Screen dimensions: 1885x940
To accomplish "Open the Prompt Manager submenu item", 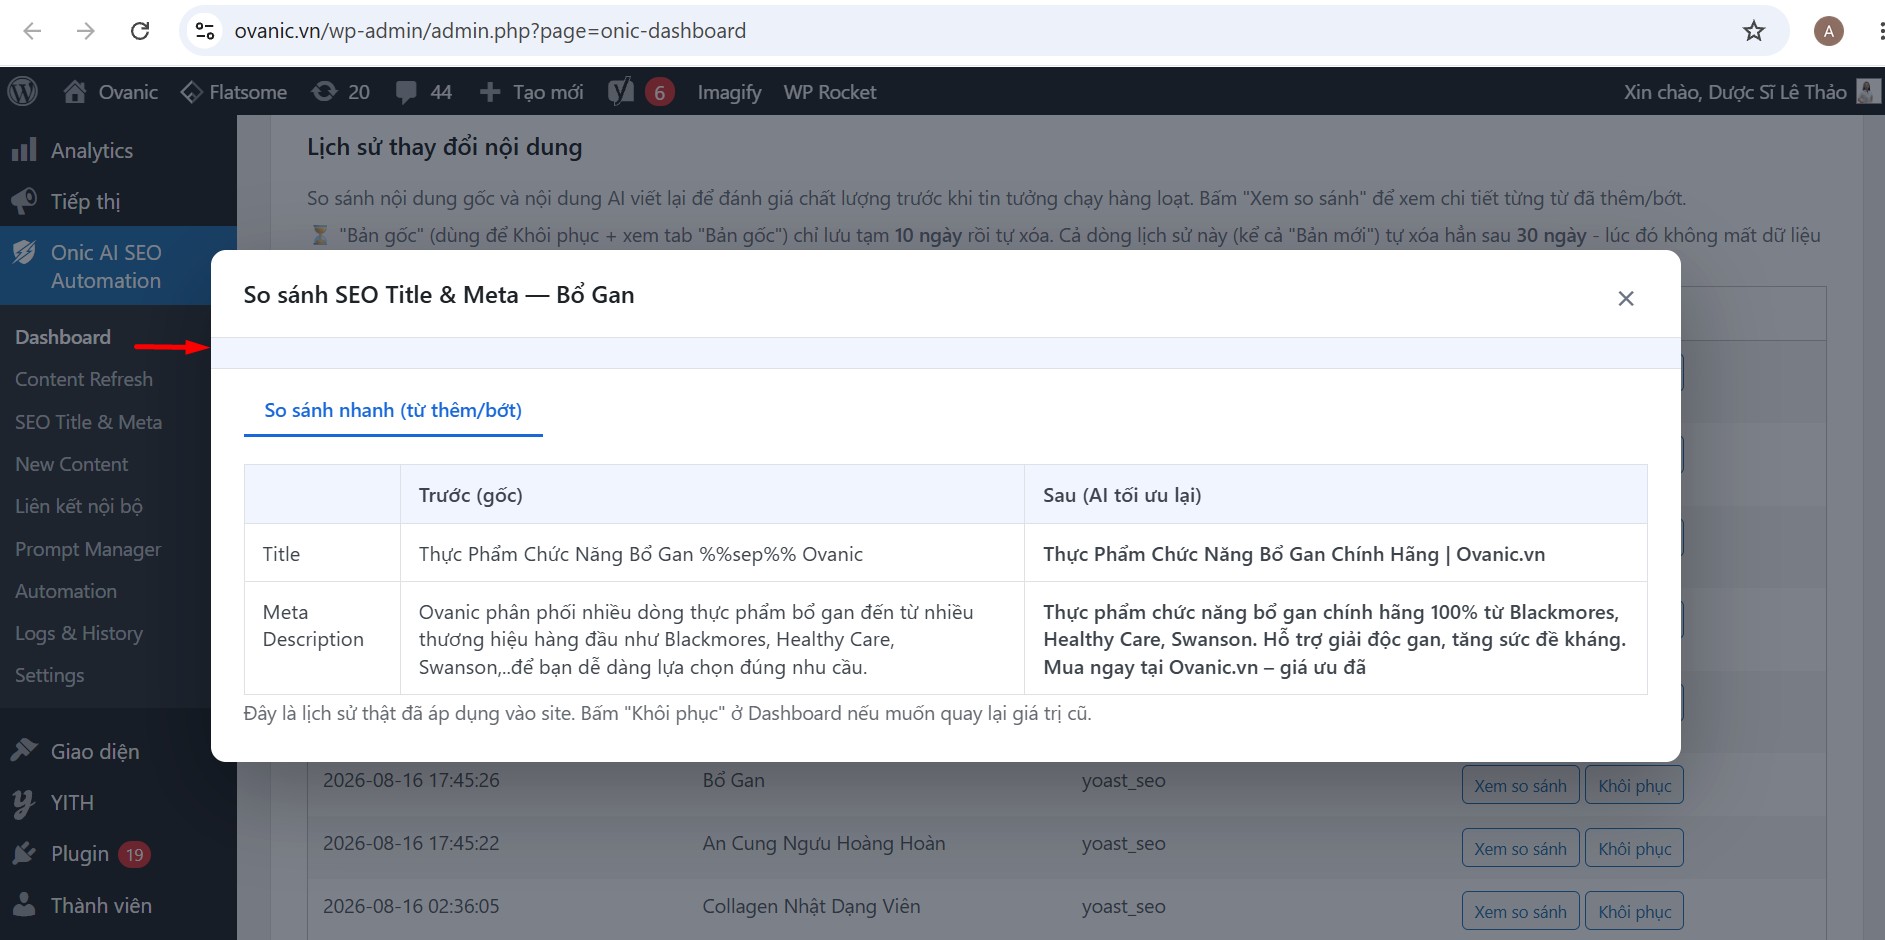I will pyautogui.click(x=88, y=549).
